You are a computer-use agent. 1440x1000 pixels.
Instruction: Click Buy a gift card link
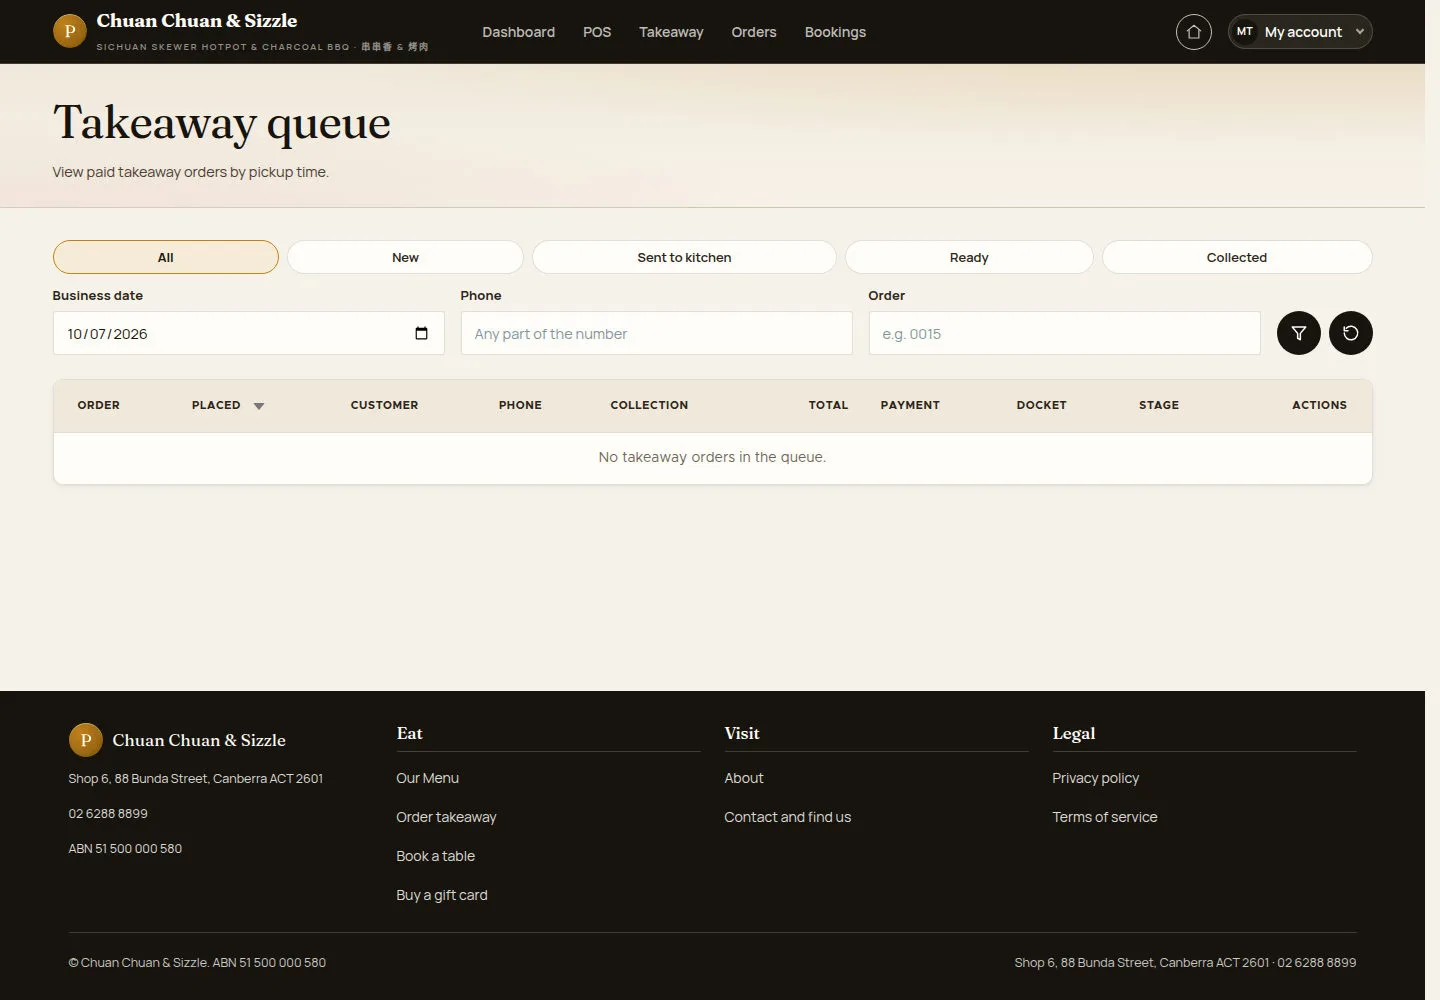(x=441, y=895)
